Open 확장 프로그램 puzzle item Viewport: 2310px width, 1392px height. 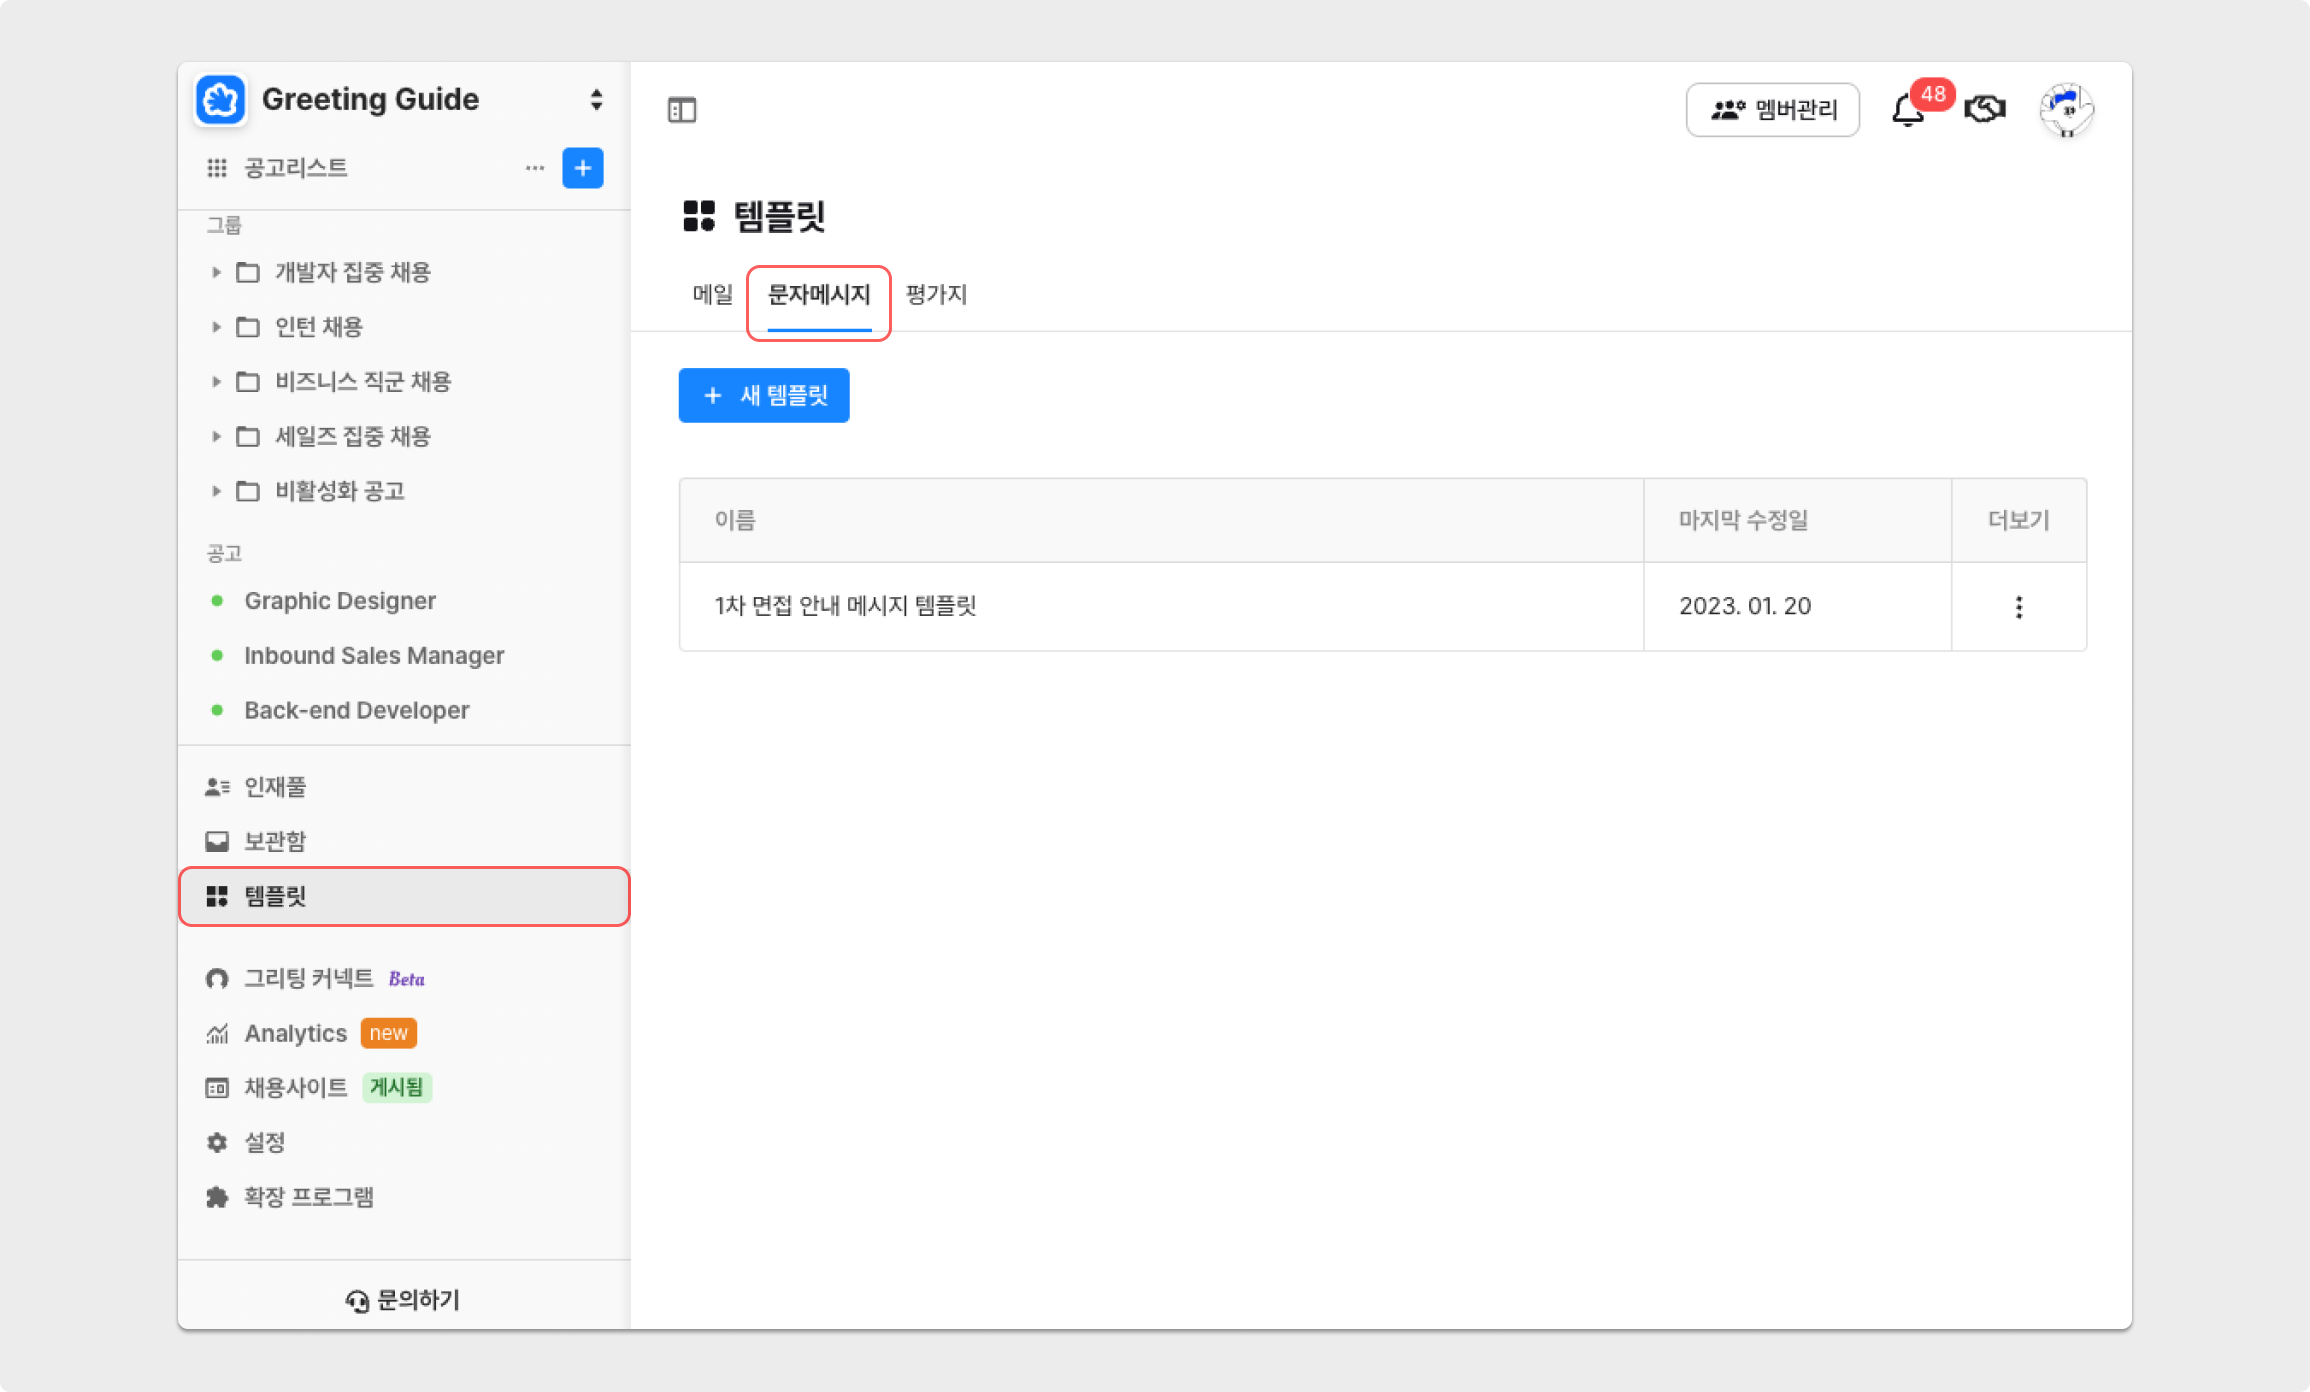(308, 1197)
